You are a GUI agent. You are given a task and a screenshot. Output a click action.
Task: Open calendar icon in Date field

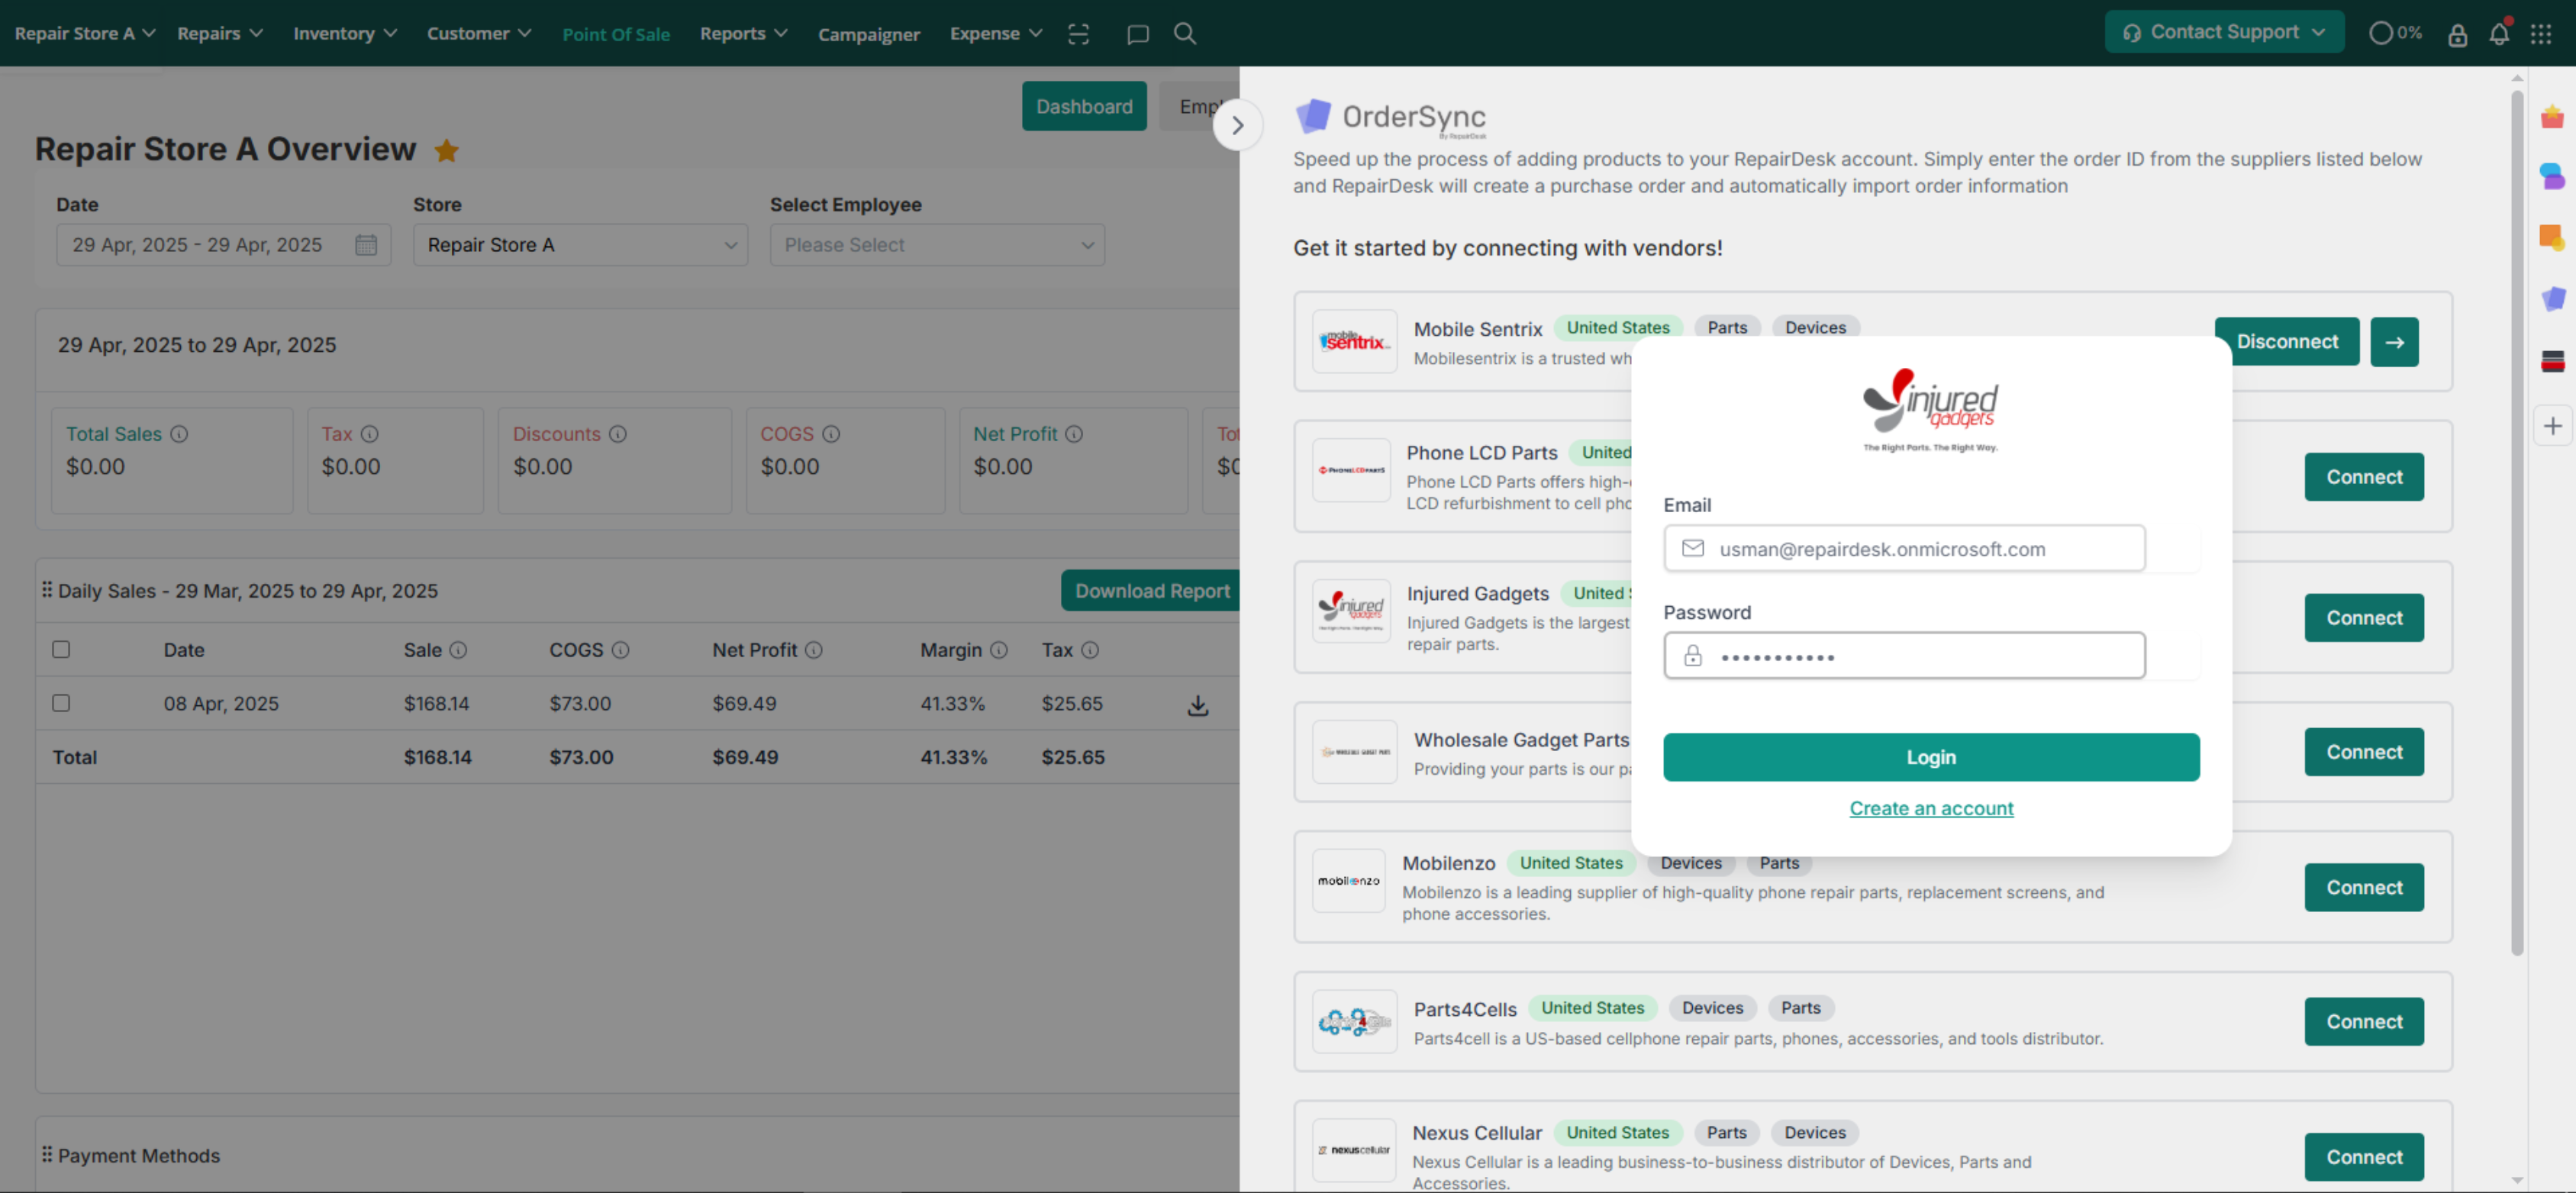coord(366,245)
